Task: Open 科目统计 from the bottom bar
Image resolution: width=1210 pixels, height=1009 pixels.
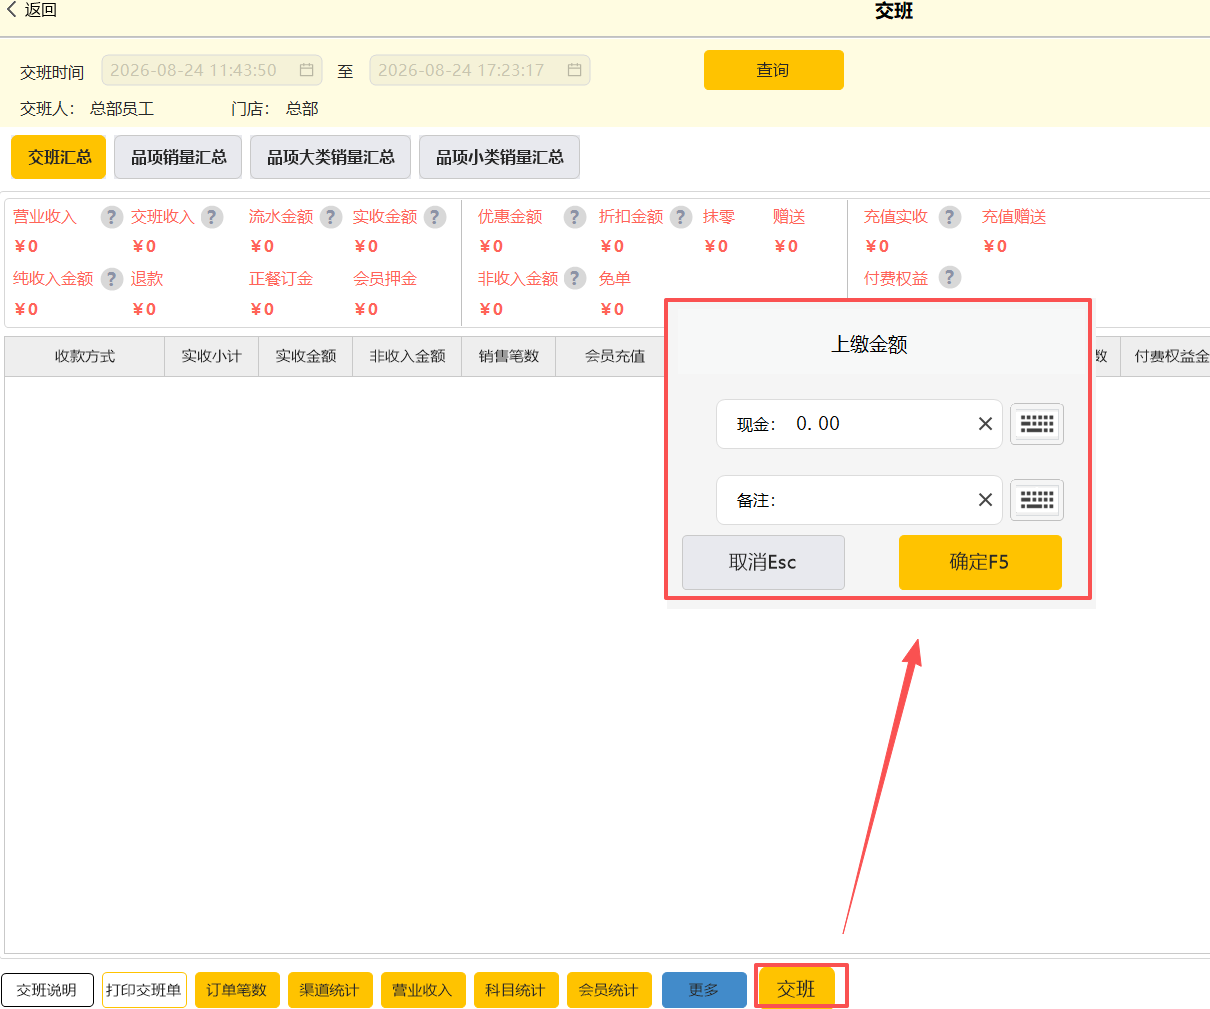Action: click(516, 990)
